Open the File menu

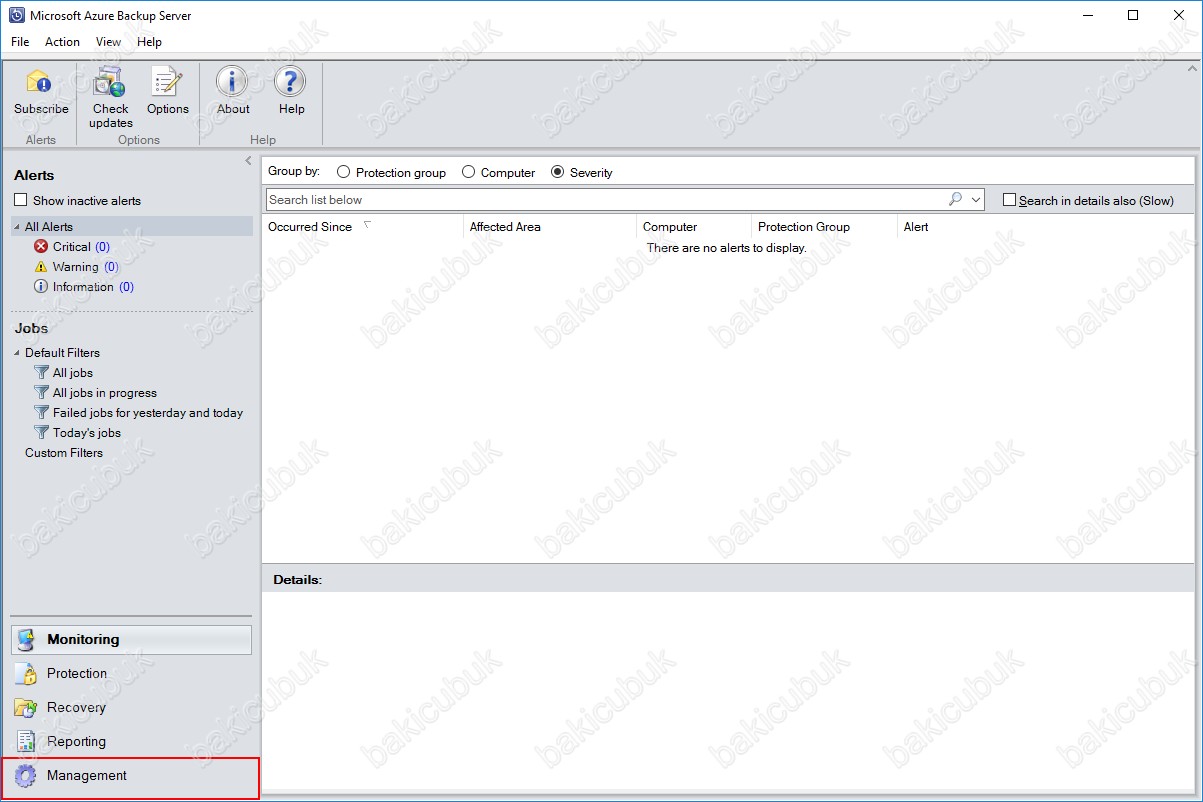tap(20, 42)
